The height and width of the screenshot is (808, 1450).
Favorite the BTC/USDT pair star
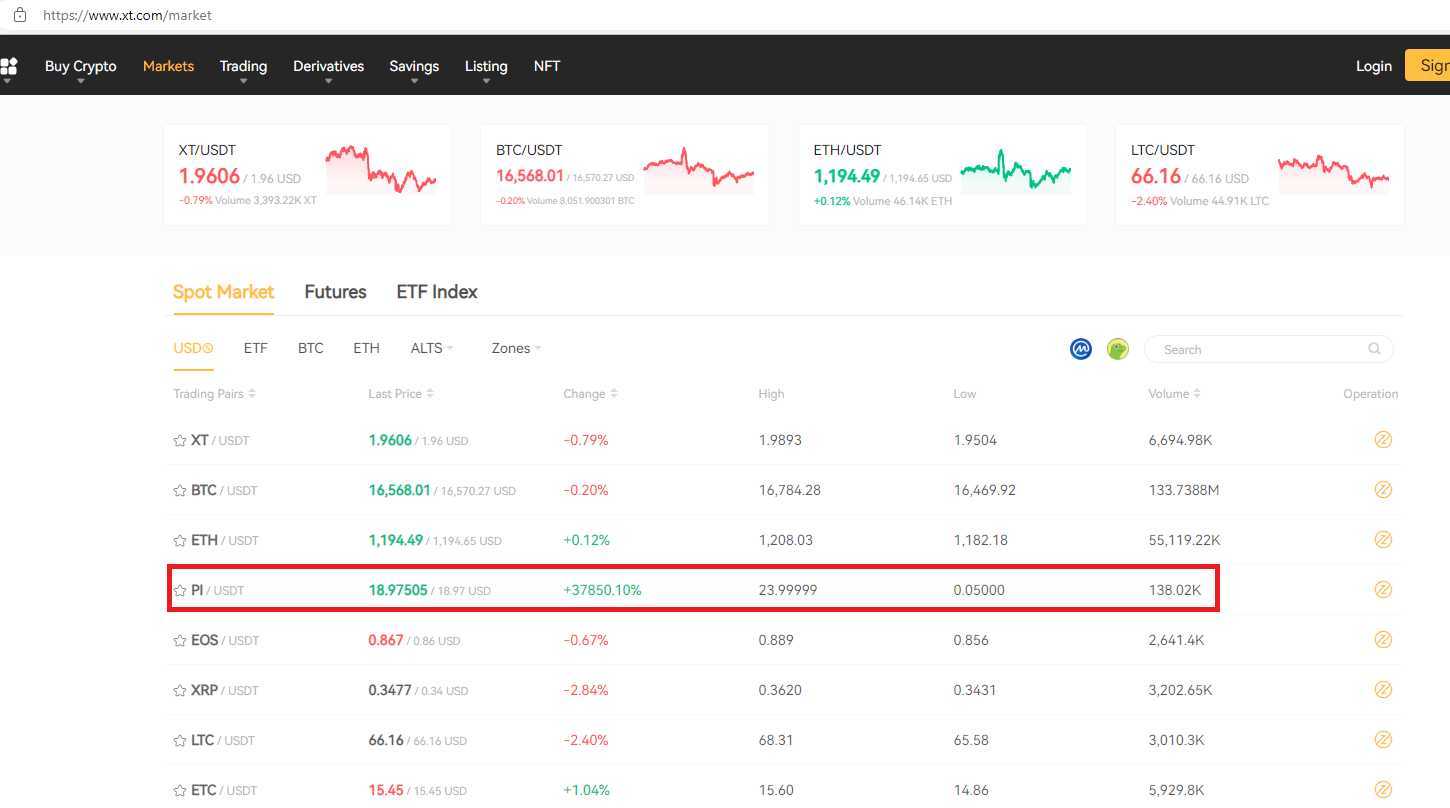180,490
